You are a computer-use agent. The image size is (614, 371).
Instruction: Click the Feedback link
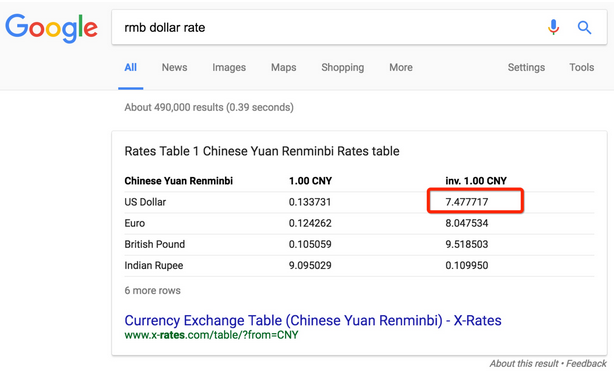point(586,364)
